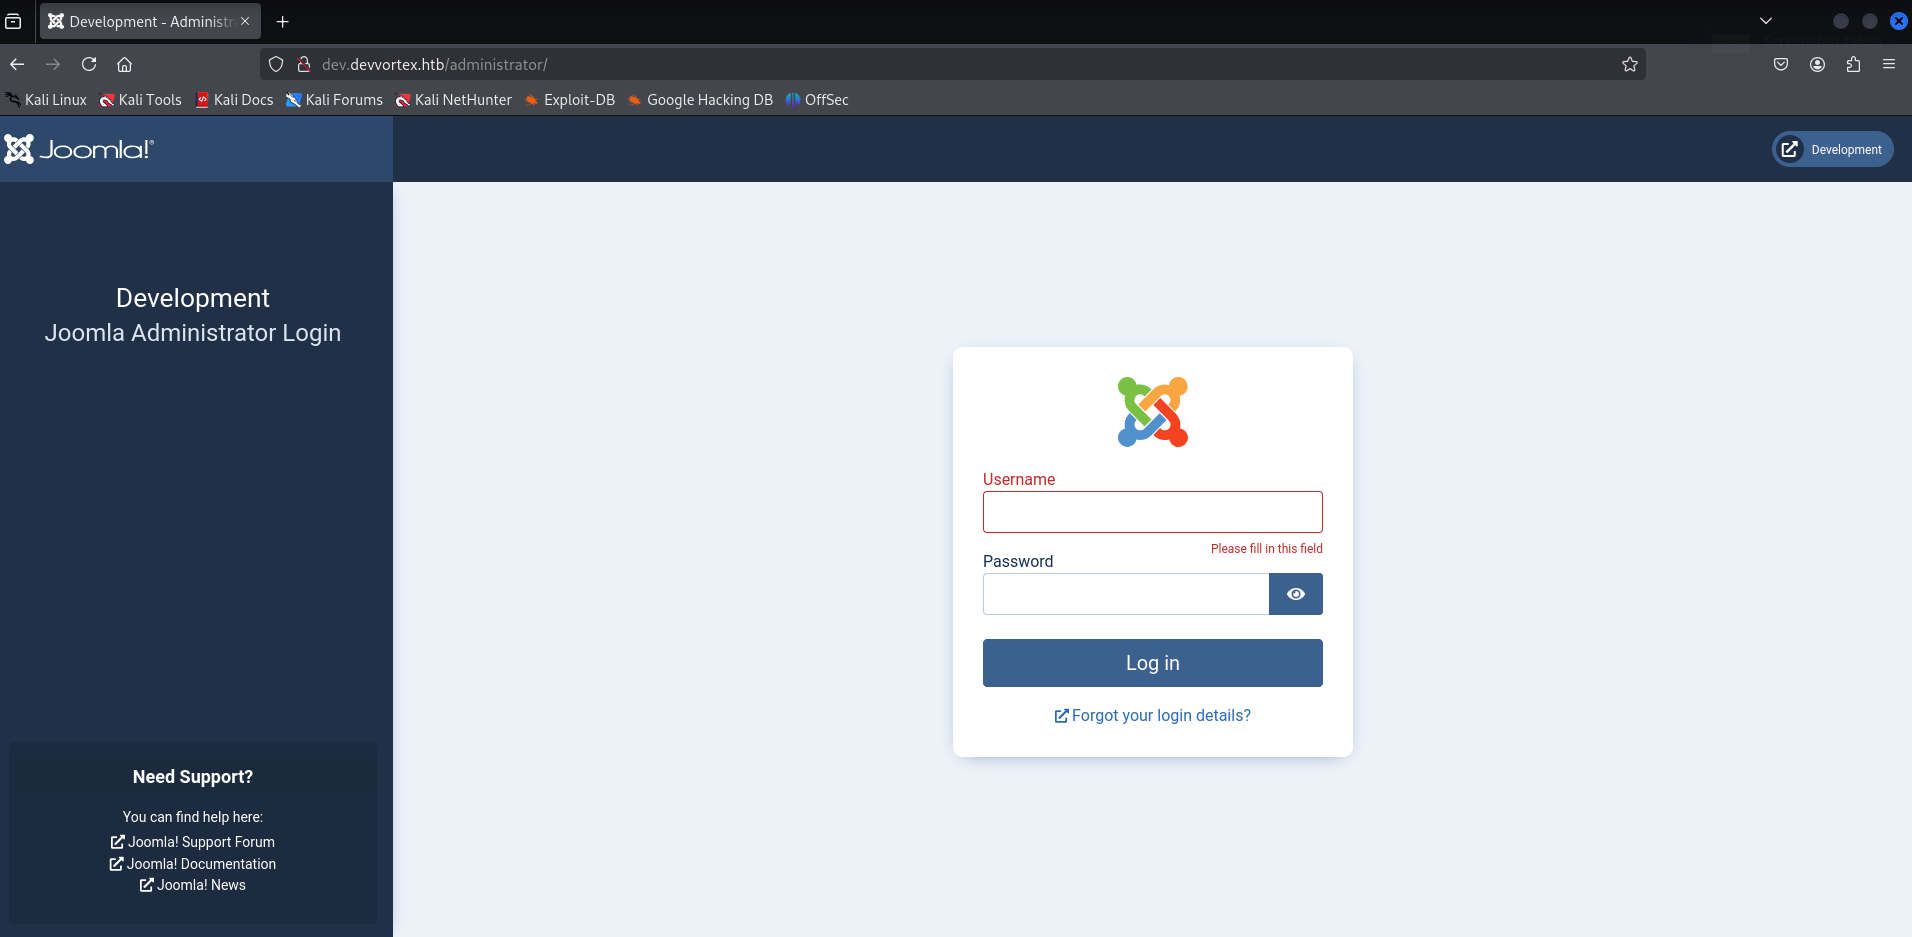
Task: Open the Exploit-DB bookmark
Action: [570, 100]
